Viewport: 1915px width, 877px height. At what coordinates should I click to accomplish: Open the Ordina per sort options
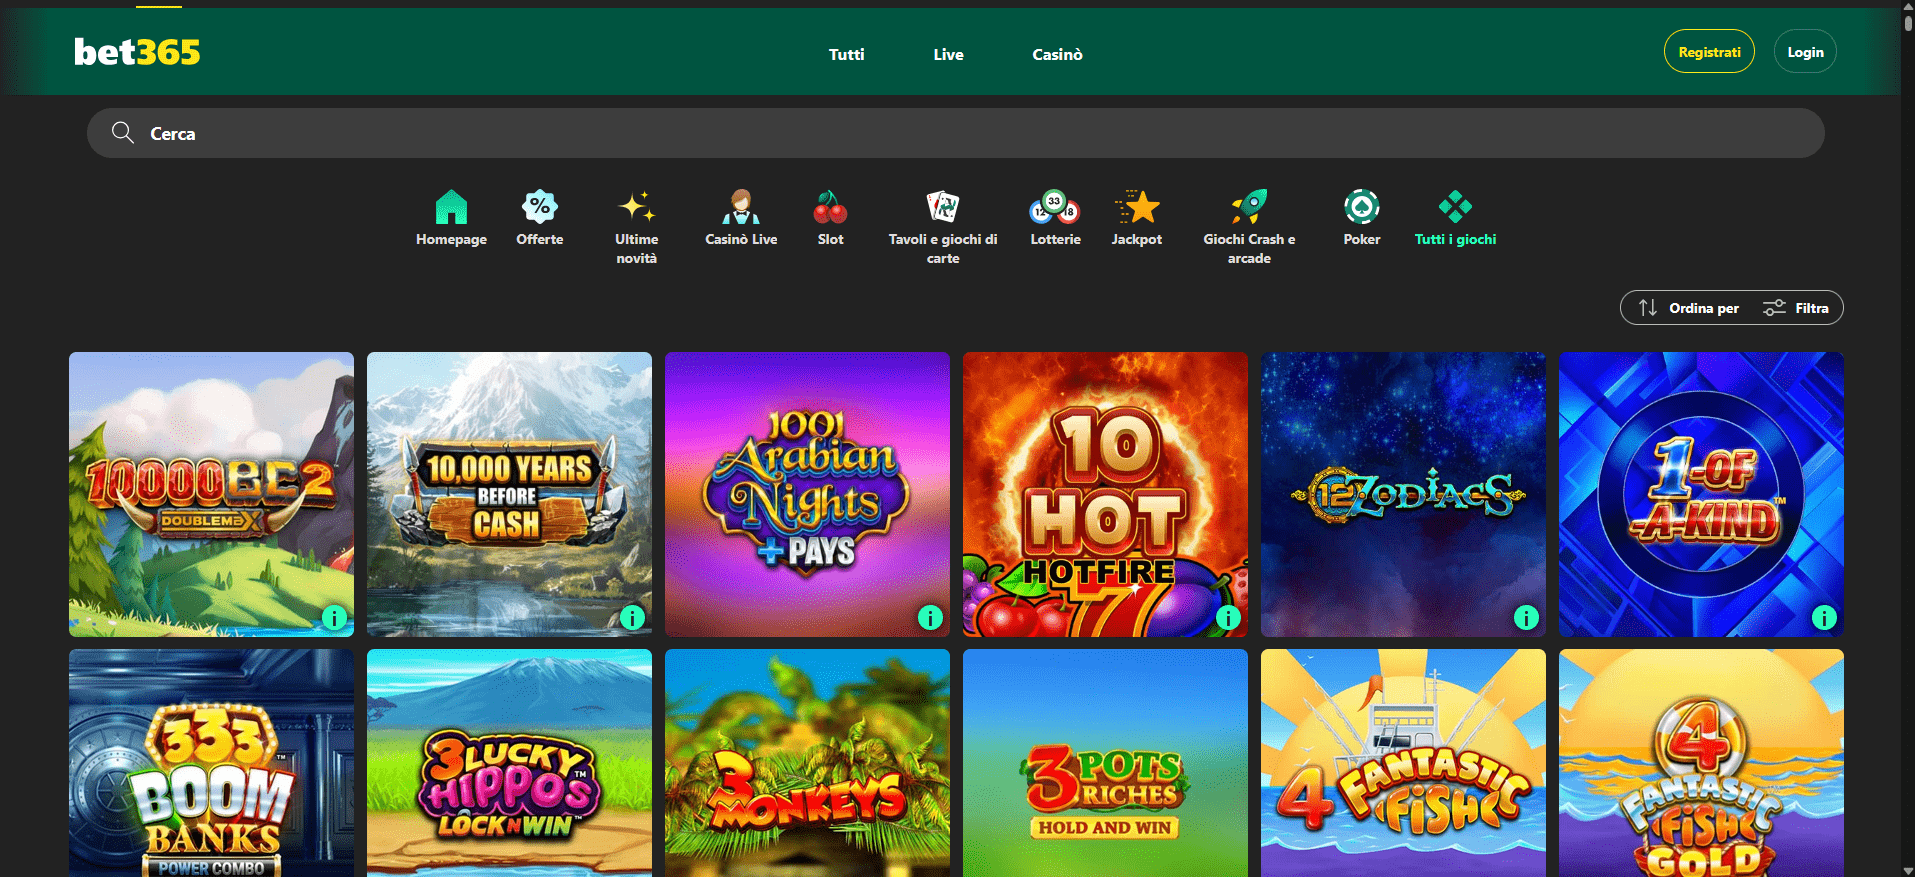click(1689, 308)
